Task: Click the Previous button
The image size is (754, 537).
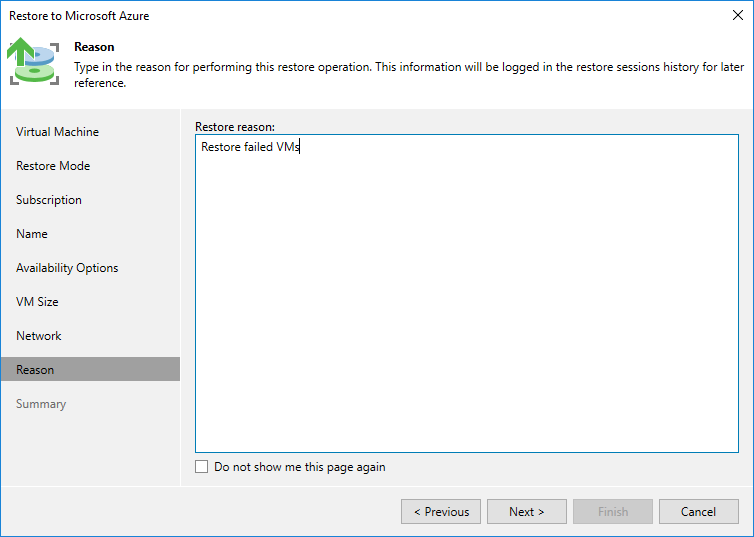Action: tap(441, 512)
